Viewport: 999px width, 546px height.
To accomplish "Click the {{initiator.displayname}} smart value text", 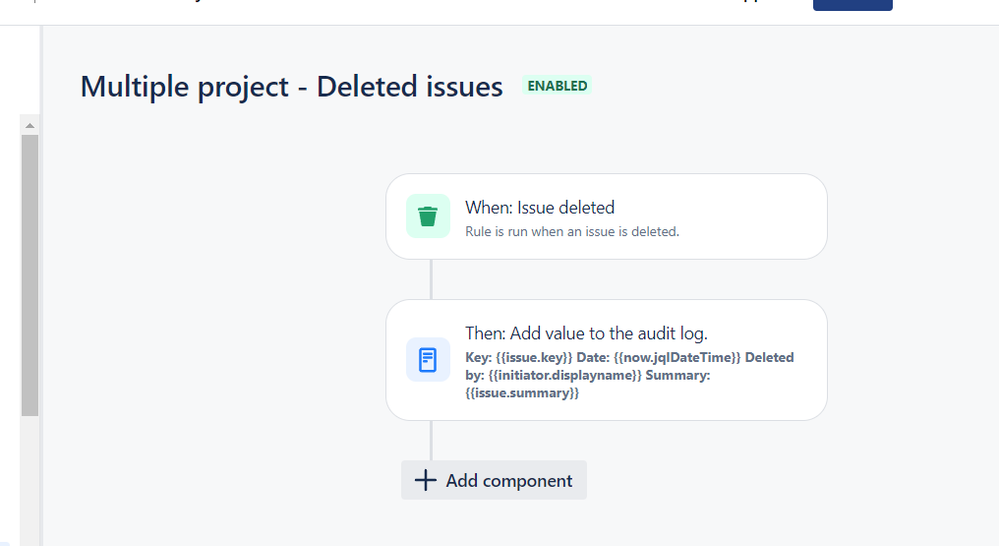I will (565, 375).
